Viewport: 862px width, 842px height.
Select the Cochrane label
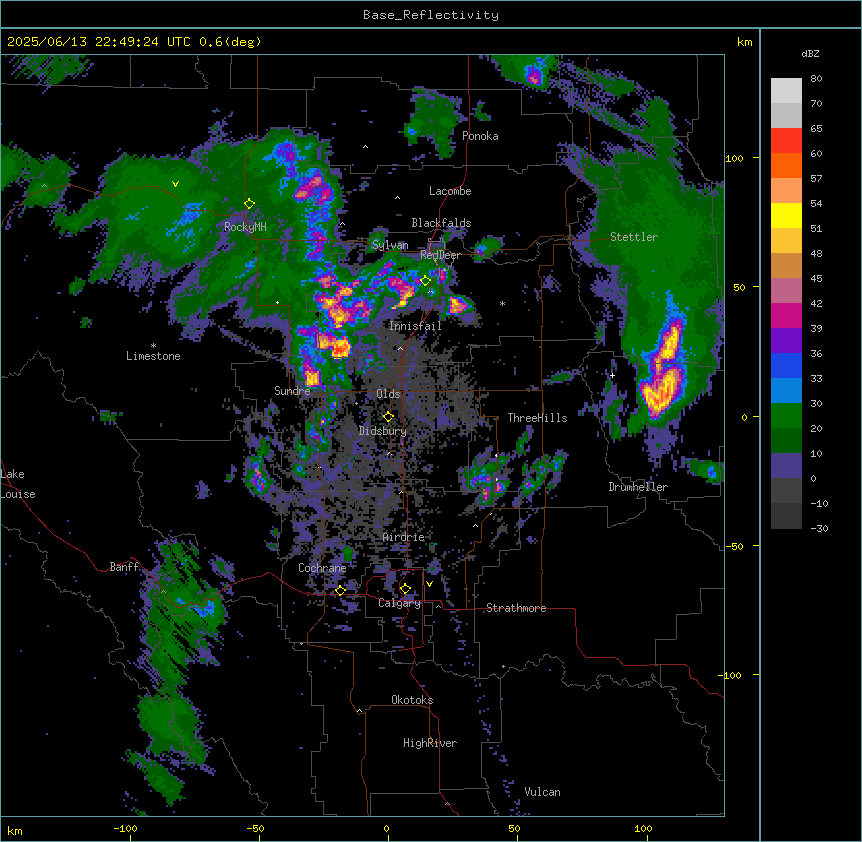322,568
